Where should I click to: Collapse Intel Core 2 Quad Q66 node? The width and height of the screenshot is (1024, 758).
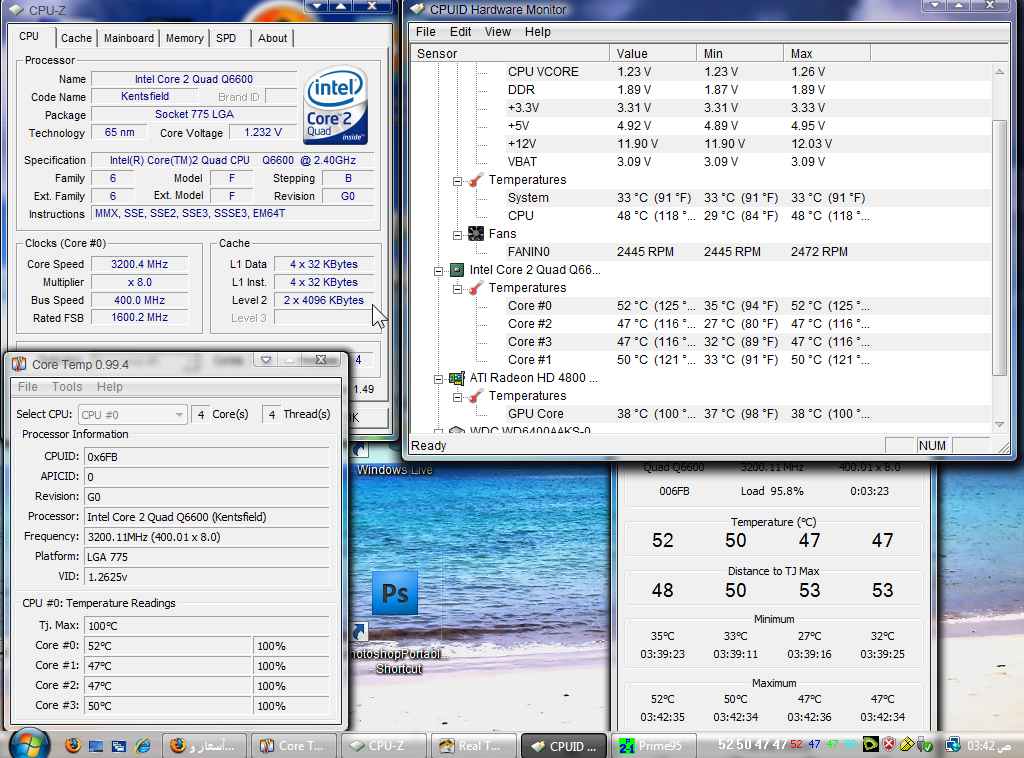coord(438,271)
